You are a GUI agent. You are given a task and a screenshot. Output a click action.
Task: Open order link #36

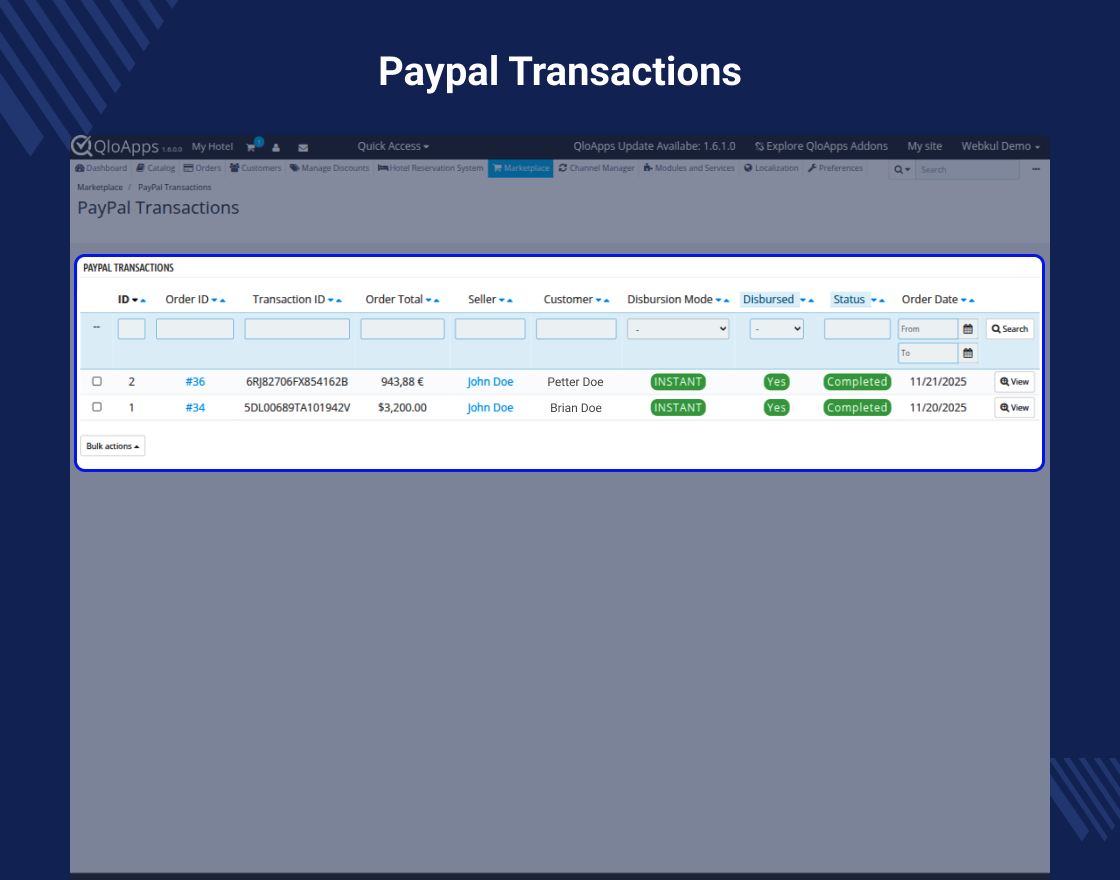(x=195, y=381)
